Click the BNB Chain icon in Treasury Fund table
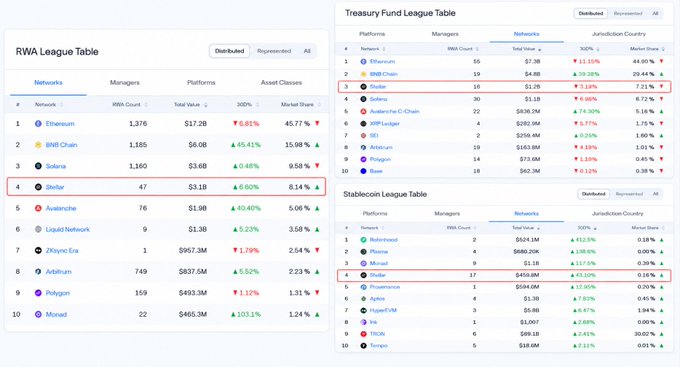Viewport: 680px width, 367px height. (363, 74)
